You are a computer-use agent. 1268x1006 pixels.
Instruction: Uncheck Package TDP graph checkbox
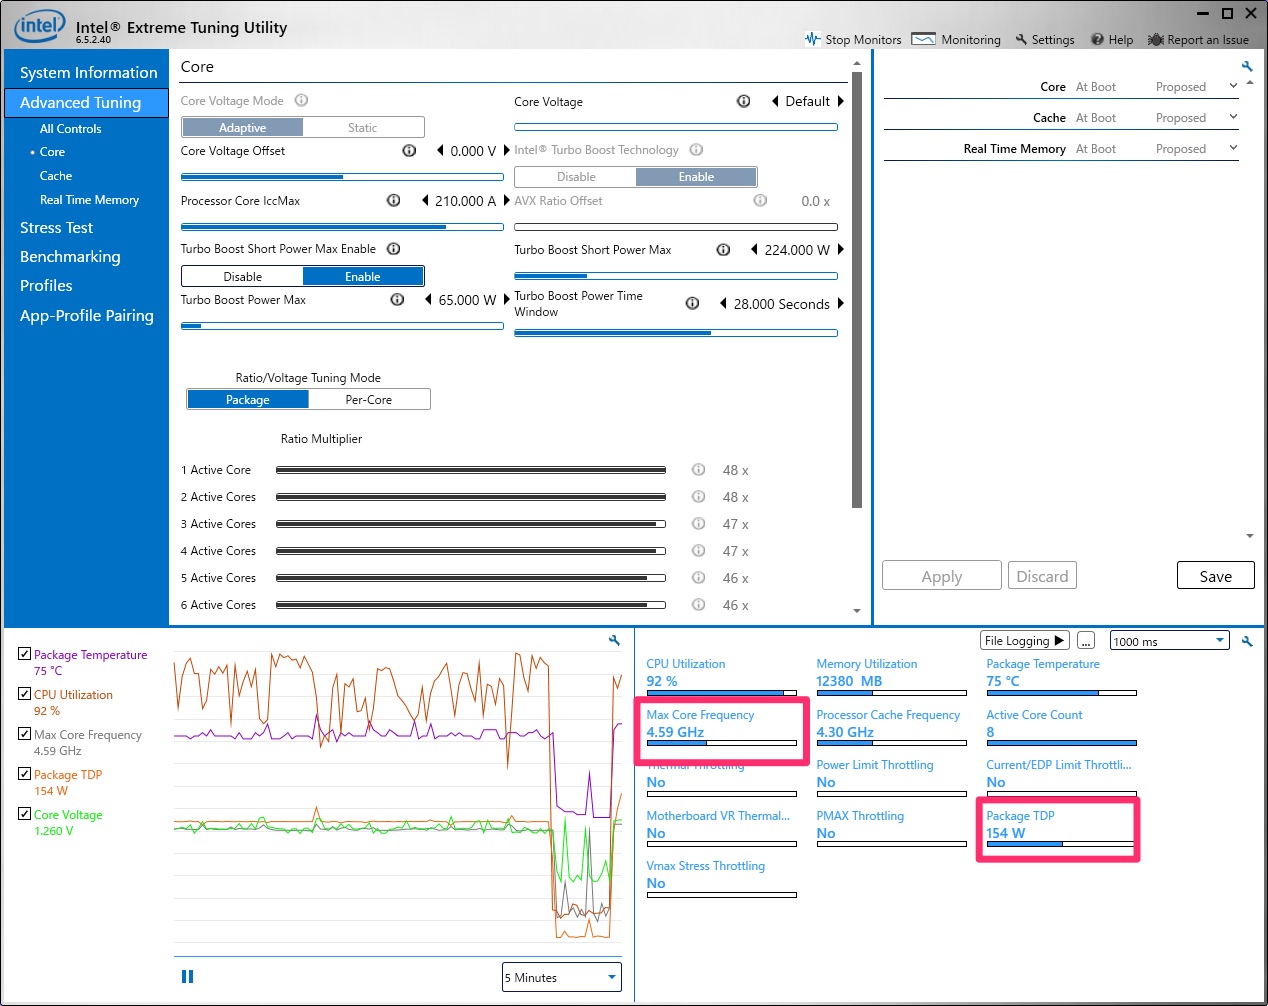tap(24, 774)
